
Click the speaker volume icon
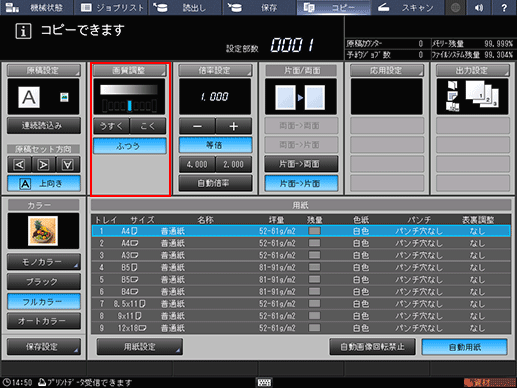(x=479, y=7)
